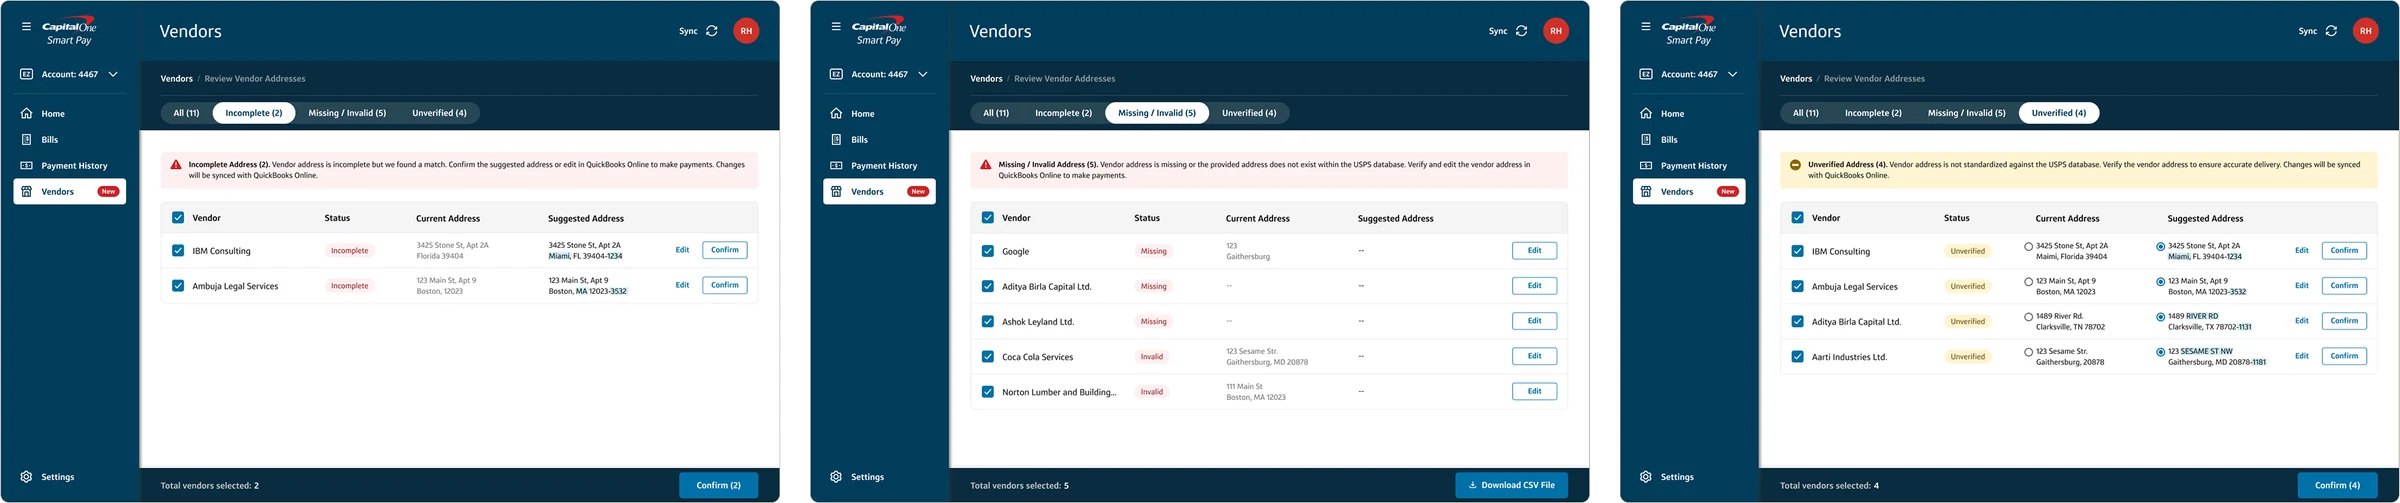Viewport: 2400px width, 503px height.
Task: Open Settings gear in Incomplete screen sidebar
Action: 26,477
